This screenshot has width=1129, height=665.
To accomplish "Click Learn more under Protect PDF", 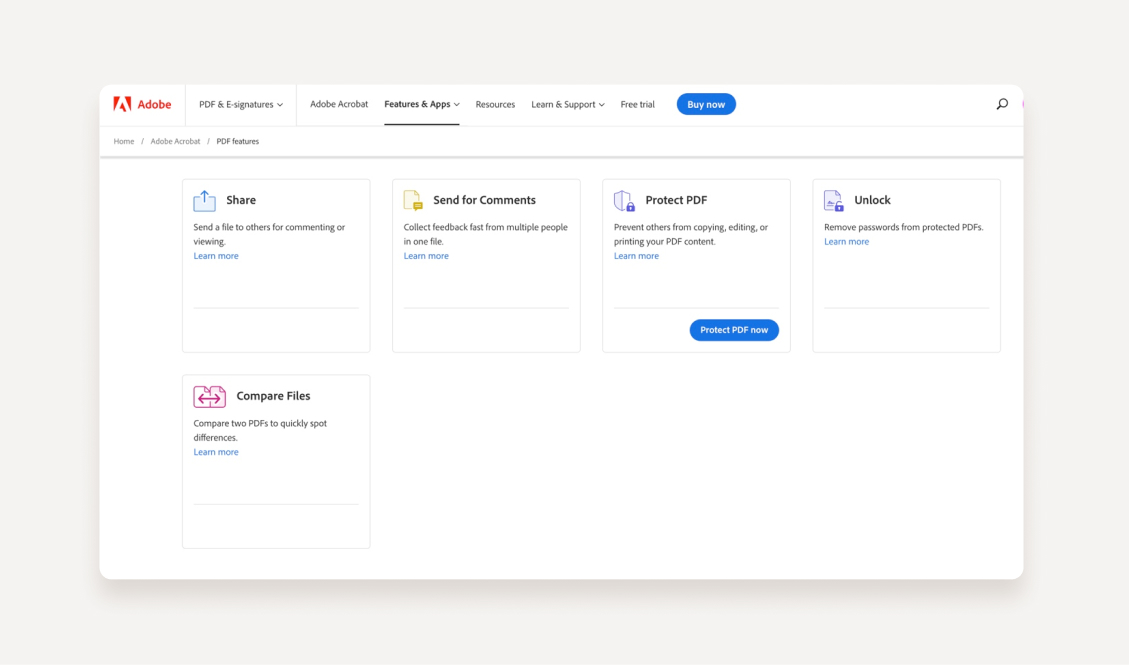I will click(x=637, y=255).
